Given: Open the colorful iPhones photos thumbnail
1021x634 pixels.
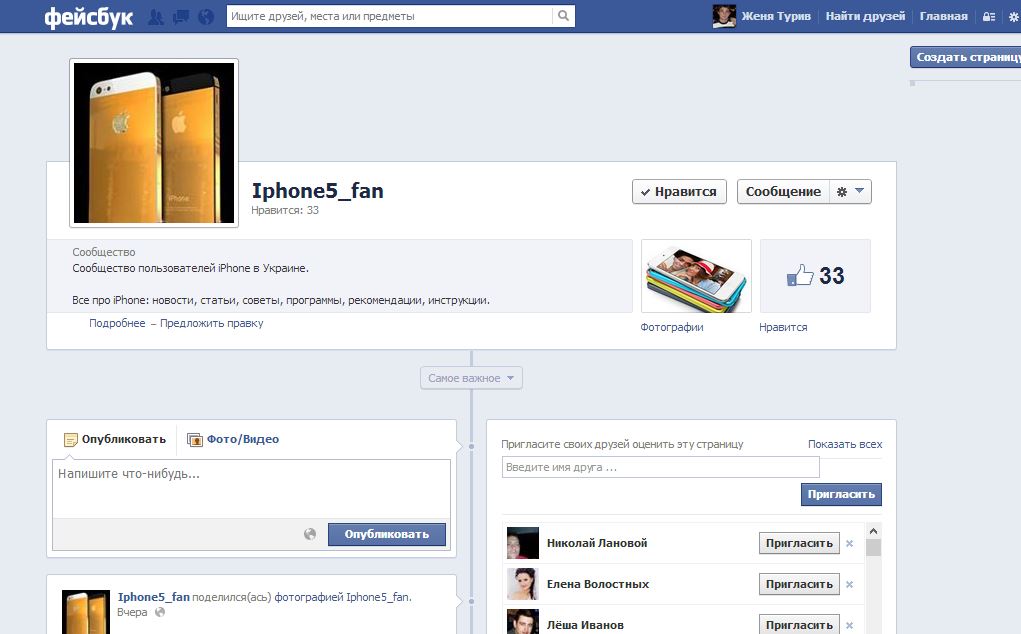Looking at the screenshot, I should (x=696, y=276).
